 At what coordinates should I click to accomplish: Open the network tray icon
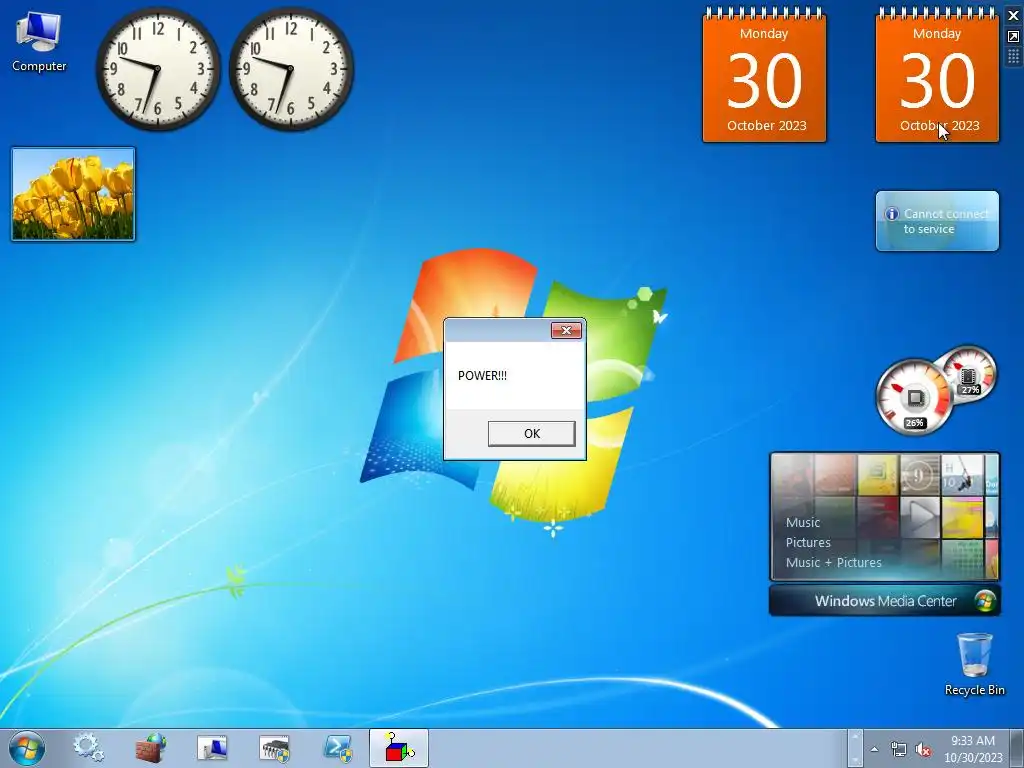pos(899,749)
